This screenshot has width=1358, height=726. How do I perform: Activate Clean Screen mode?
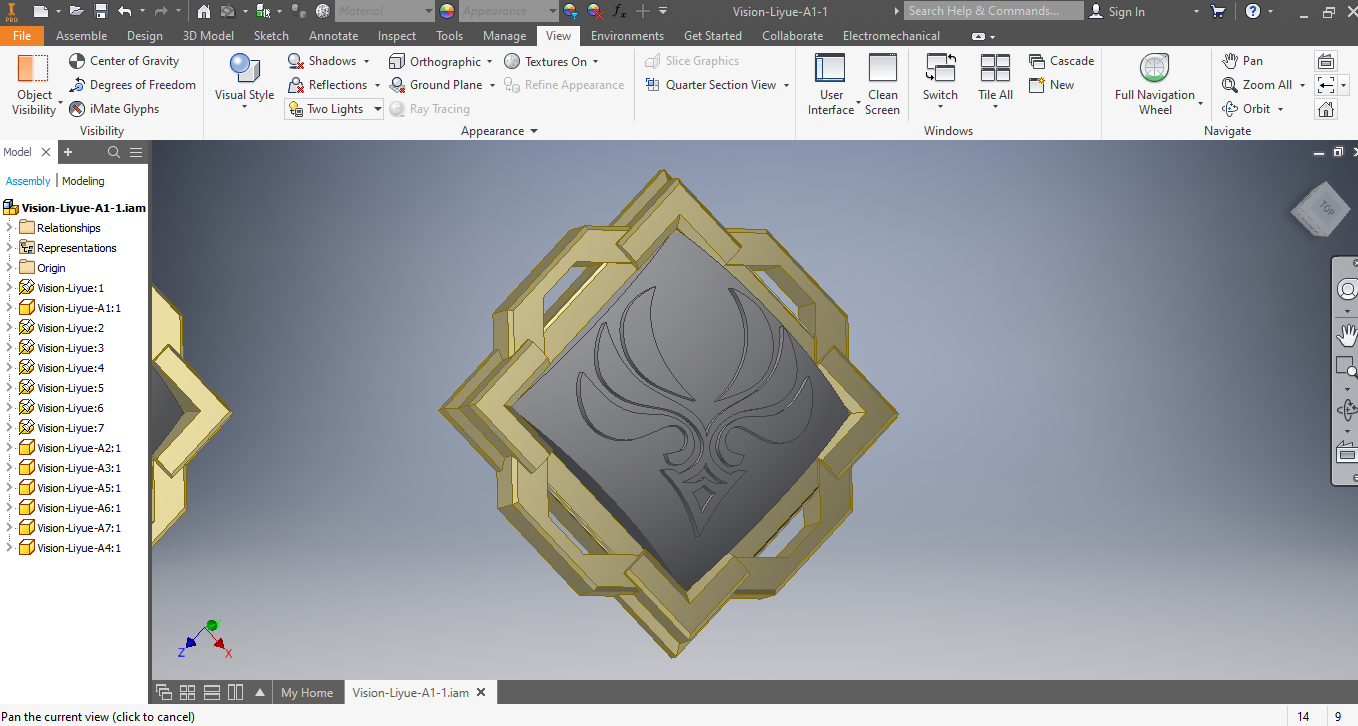882,85
